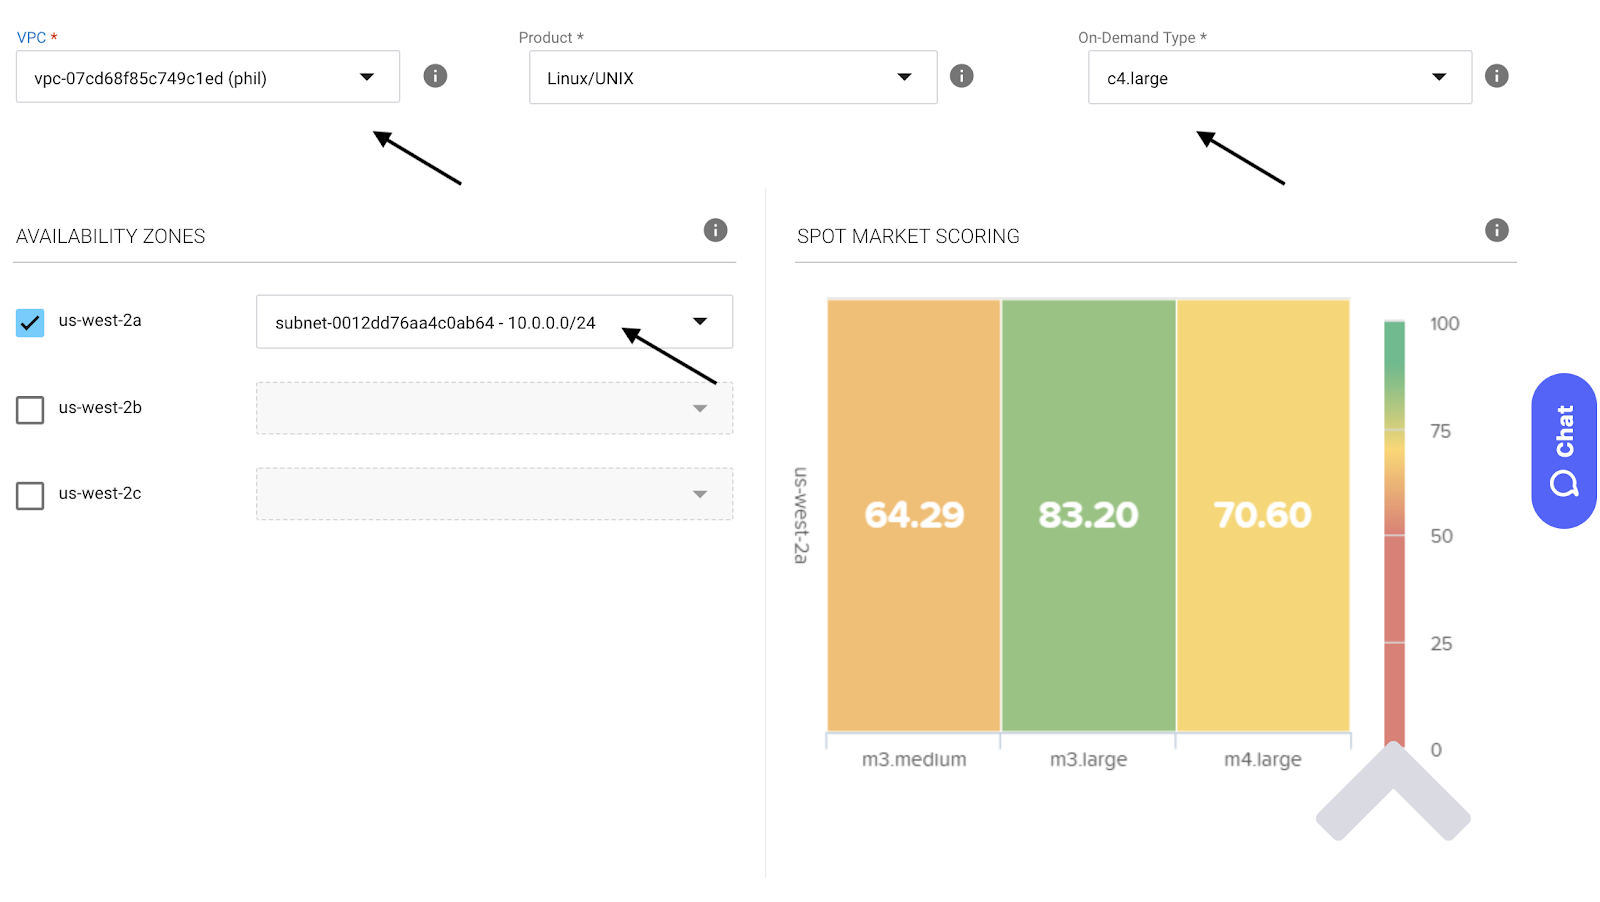Open the VPC dropdown
This screenshot has height=902, width=1600.
click(x=208, y=77)
